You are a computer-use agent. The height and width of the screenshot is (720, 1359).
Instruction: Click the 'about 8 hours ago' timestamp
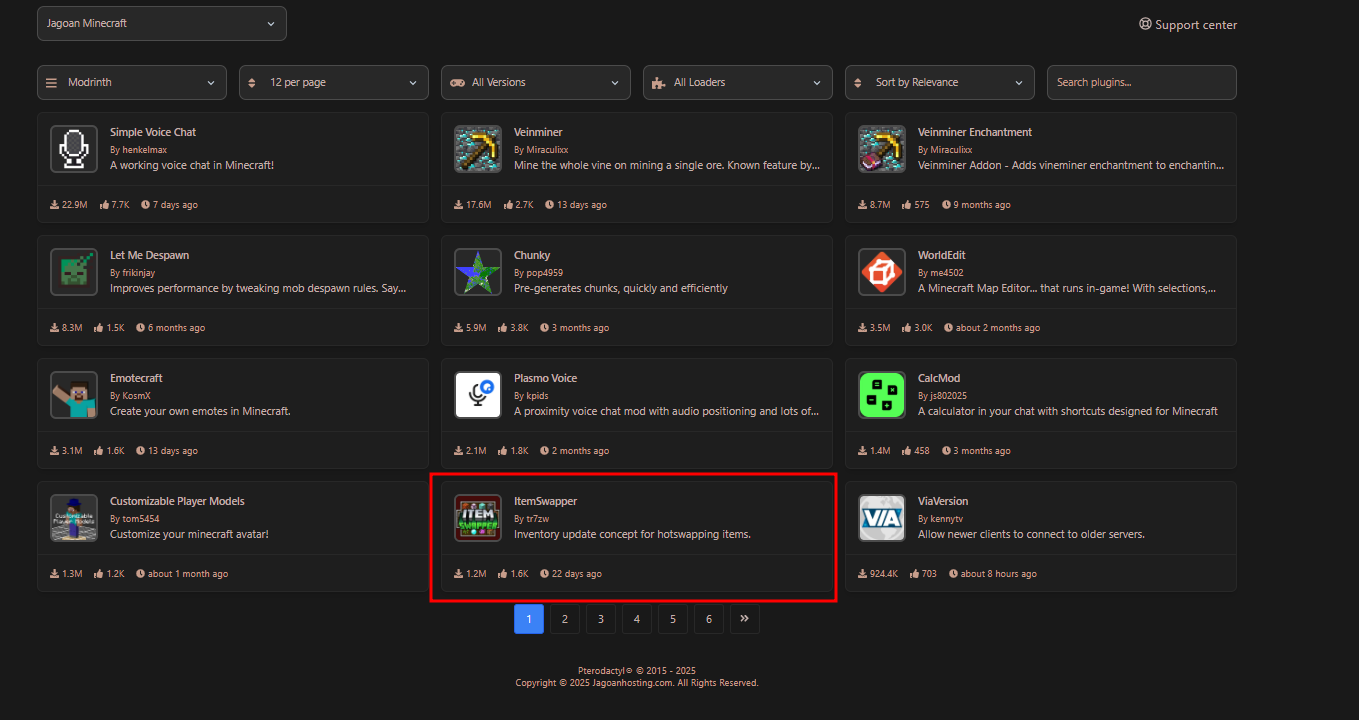pos(998,574)
